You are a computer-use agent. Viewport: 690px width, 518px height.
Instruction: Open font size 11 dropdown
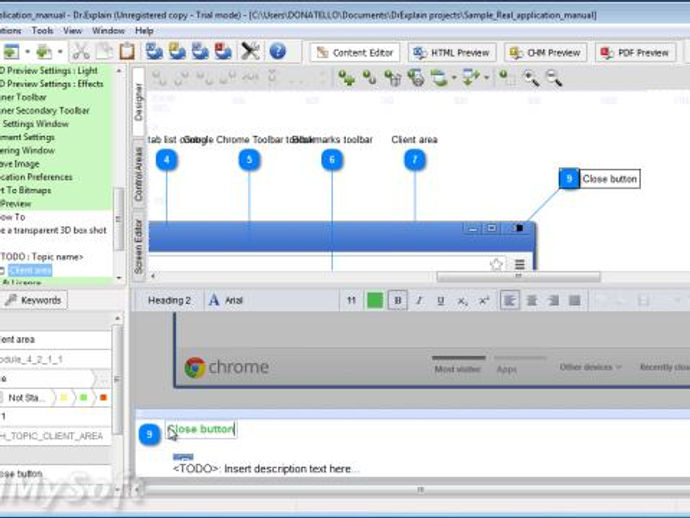pos(351,301)
